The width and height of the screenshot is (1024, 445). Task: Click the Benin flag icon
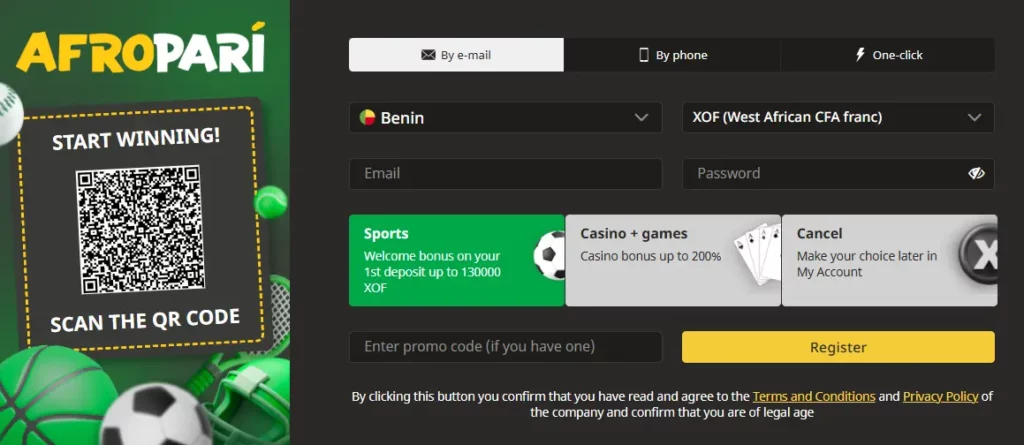(367, 118)
